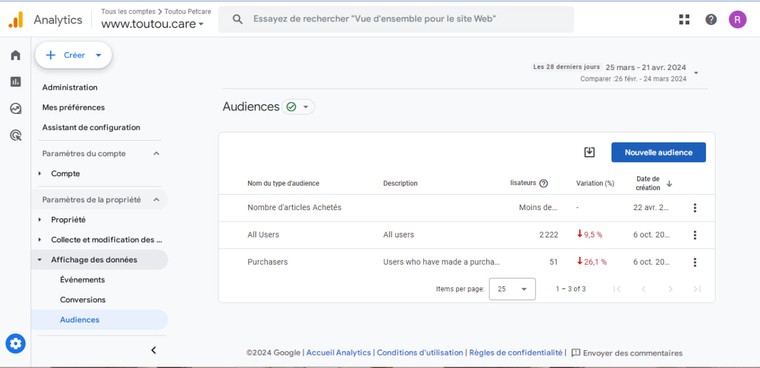Open more options for Purchasers row
The image size is (760, 368).
[695, 262]
